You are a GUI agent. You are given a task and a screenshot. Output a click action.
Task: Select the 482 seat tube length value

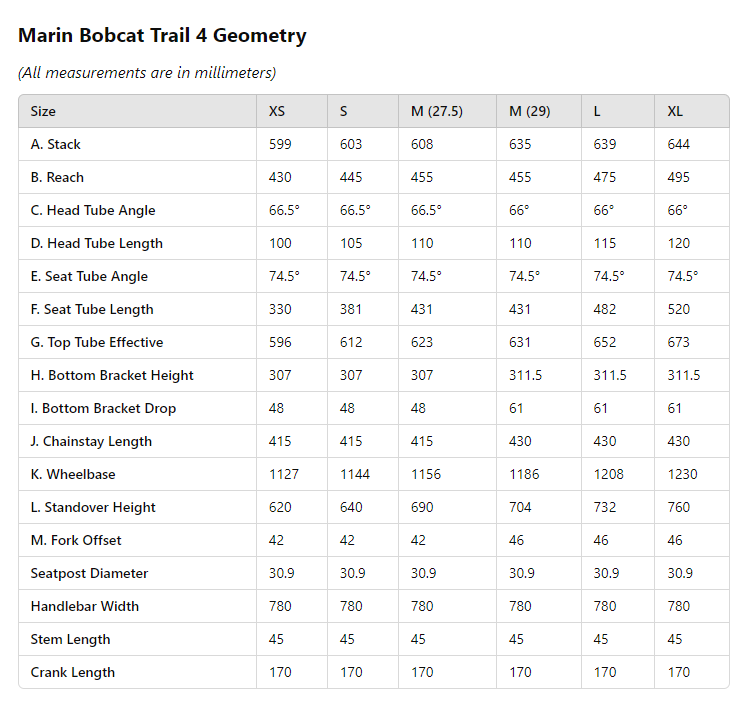[606, 309]
